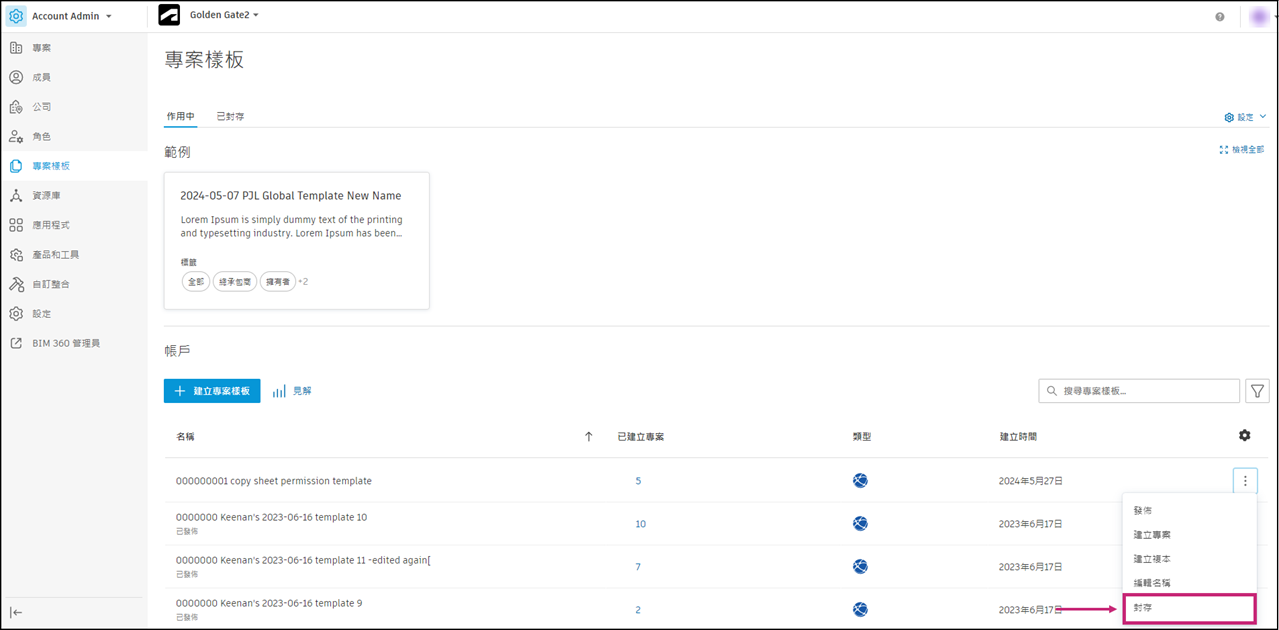Open the user avatar menu
This screenshot has width=1279, height=630.
click(x=1259, y=17)
